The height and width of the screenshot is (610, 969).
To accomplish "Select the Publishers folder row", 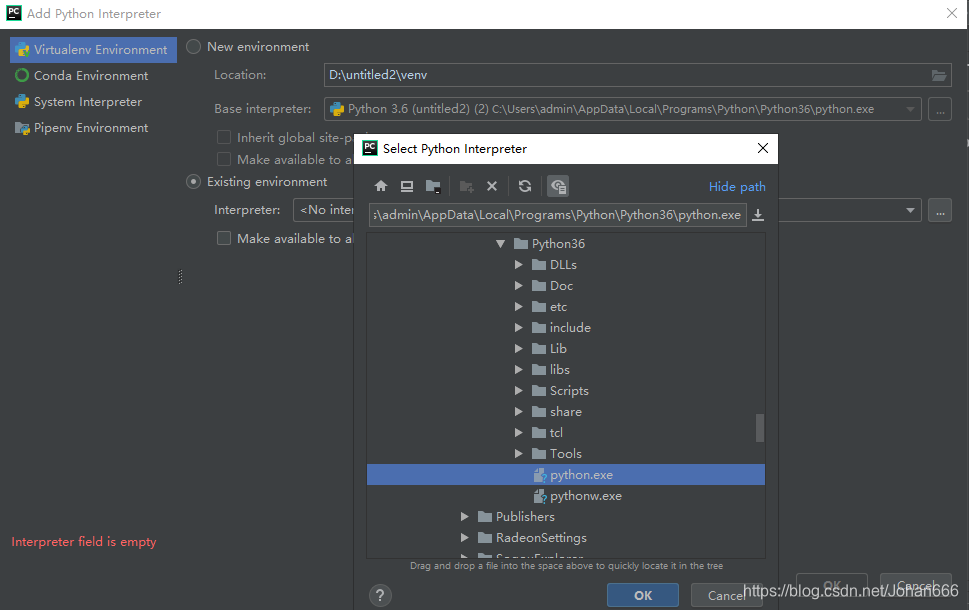I will 565,517.
